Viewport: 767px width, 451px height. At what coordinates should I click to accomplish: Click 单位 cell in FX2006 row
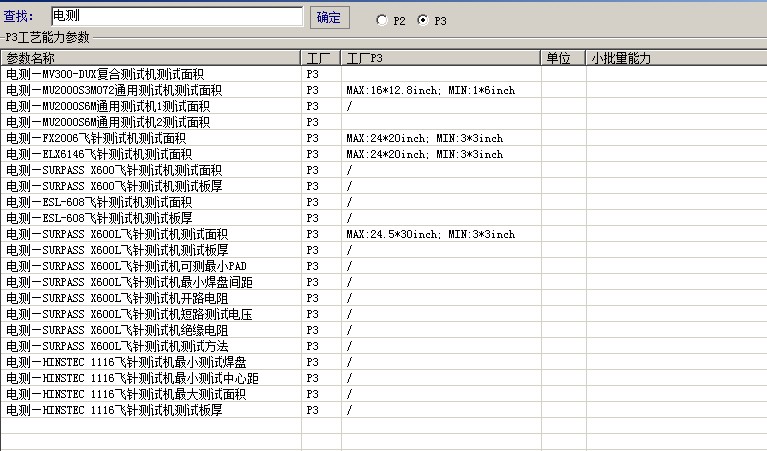[564, 138]
